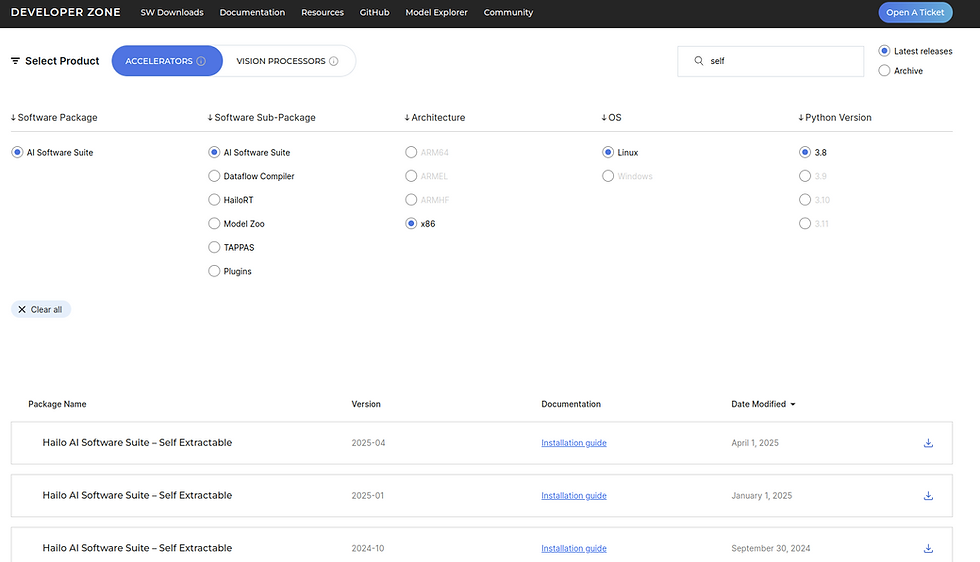Click the Developer Zone logo
The height and width of the screenshot is (562, 980).
tap(66, 13)
